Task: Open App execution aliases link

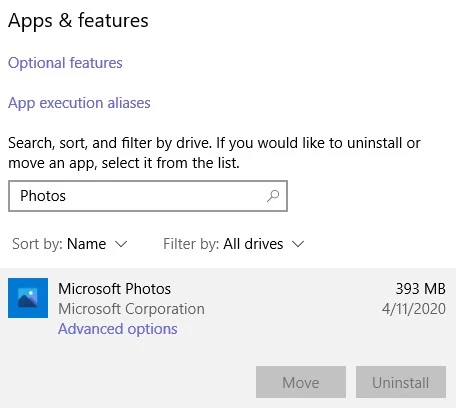Action: tap(79, 103)
